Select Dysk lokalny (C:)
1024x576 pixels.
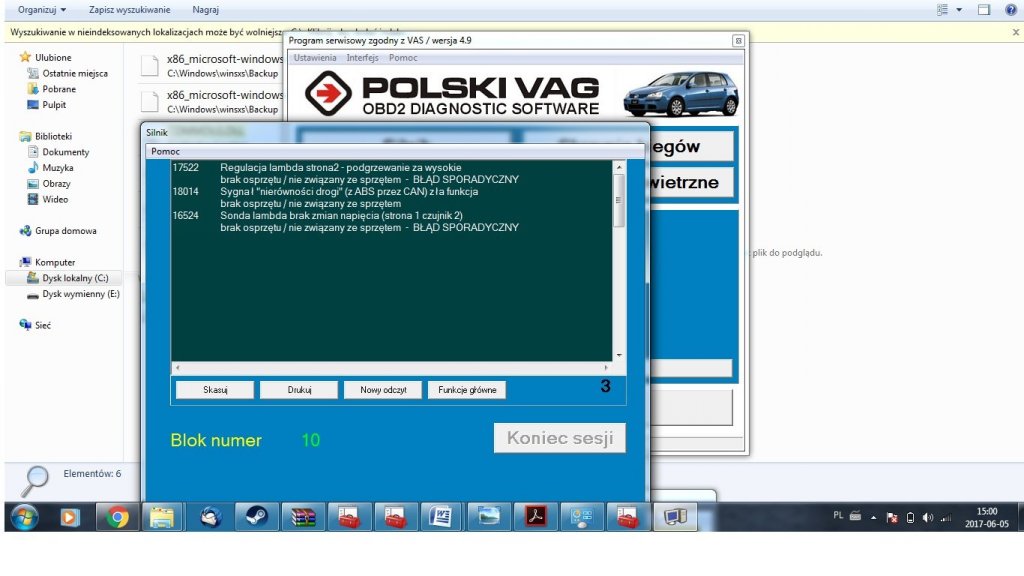pos(75,278)
